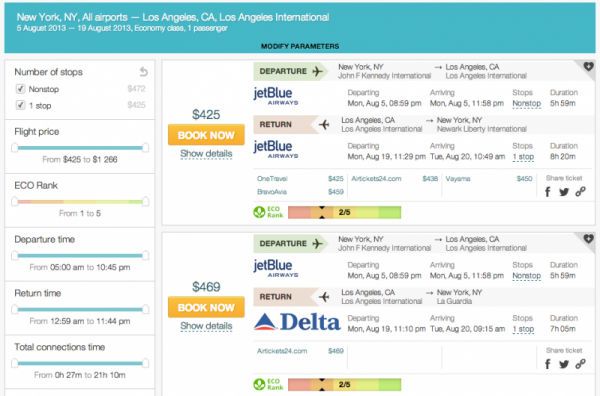The height and width of the screenshot is (396, 600).
Task: Copy link icon for the $425 ticket
Action: click(x=580, y=192)
